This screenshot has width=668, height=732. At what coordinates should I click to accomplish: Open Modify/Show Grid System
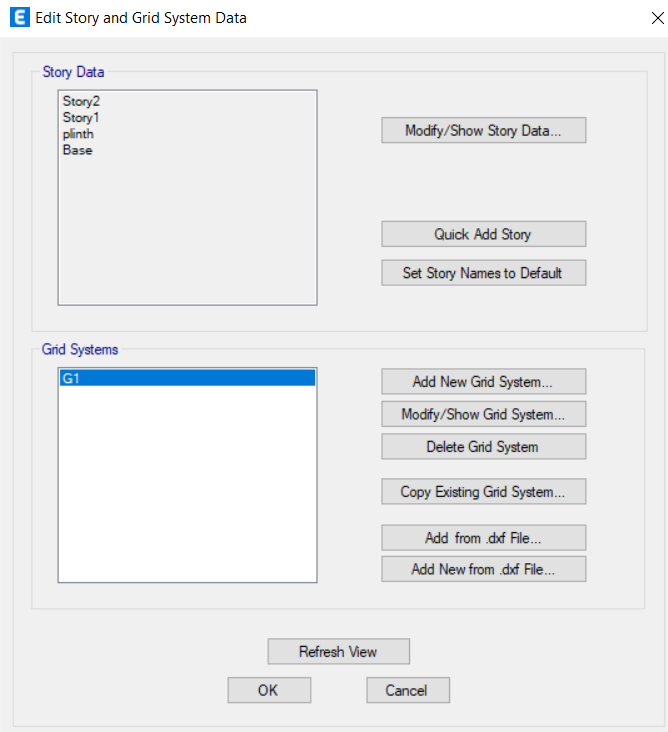click(483, 414)
